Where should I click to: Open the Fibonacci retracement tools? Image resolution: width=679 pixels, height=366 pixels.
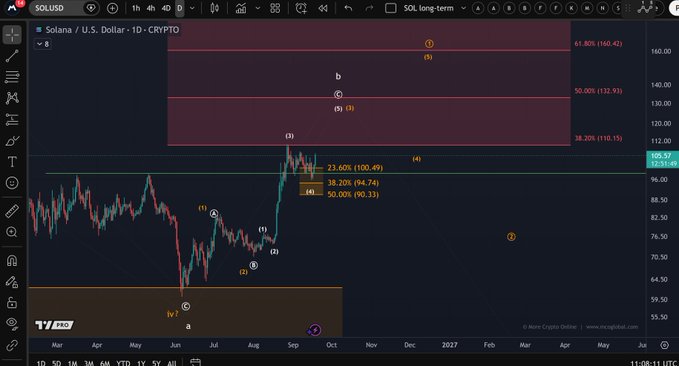coord(12,77)
